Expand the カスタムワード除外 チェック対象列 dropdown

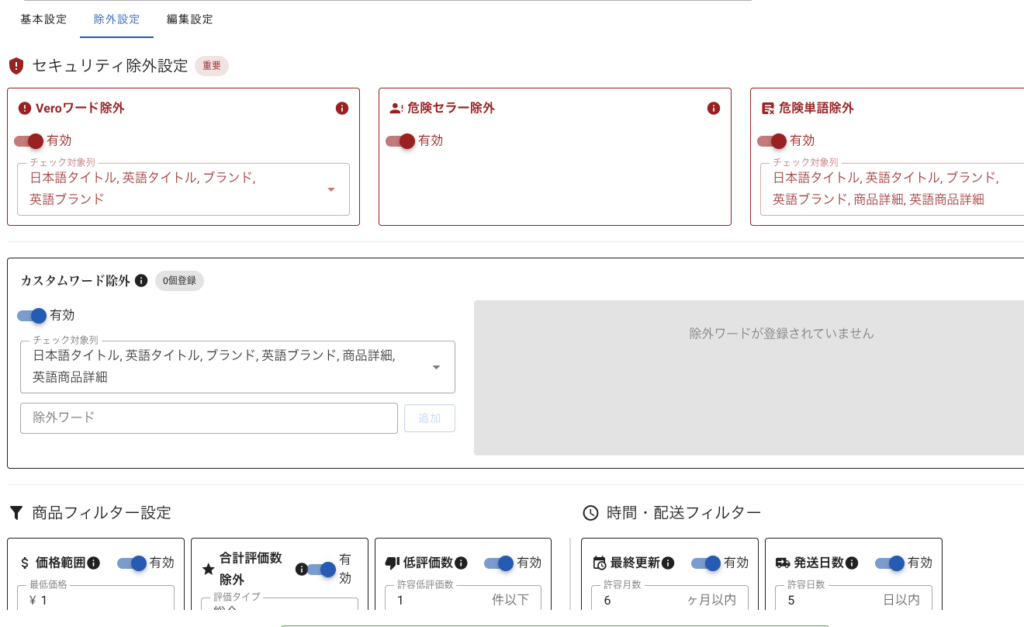(436, 367)
